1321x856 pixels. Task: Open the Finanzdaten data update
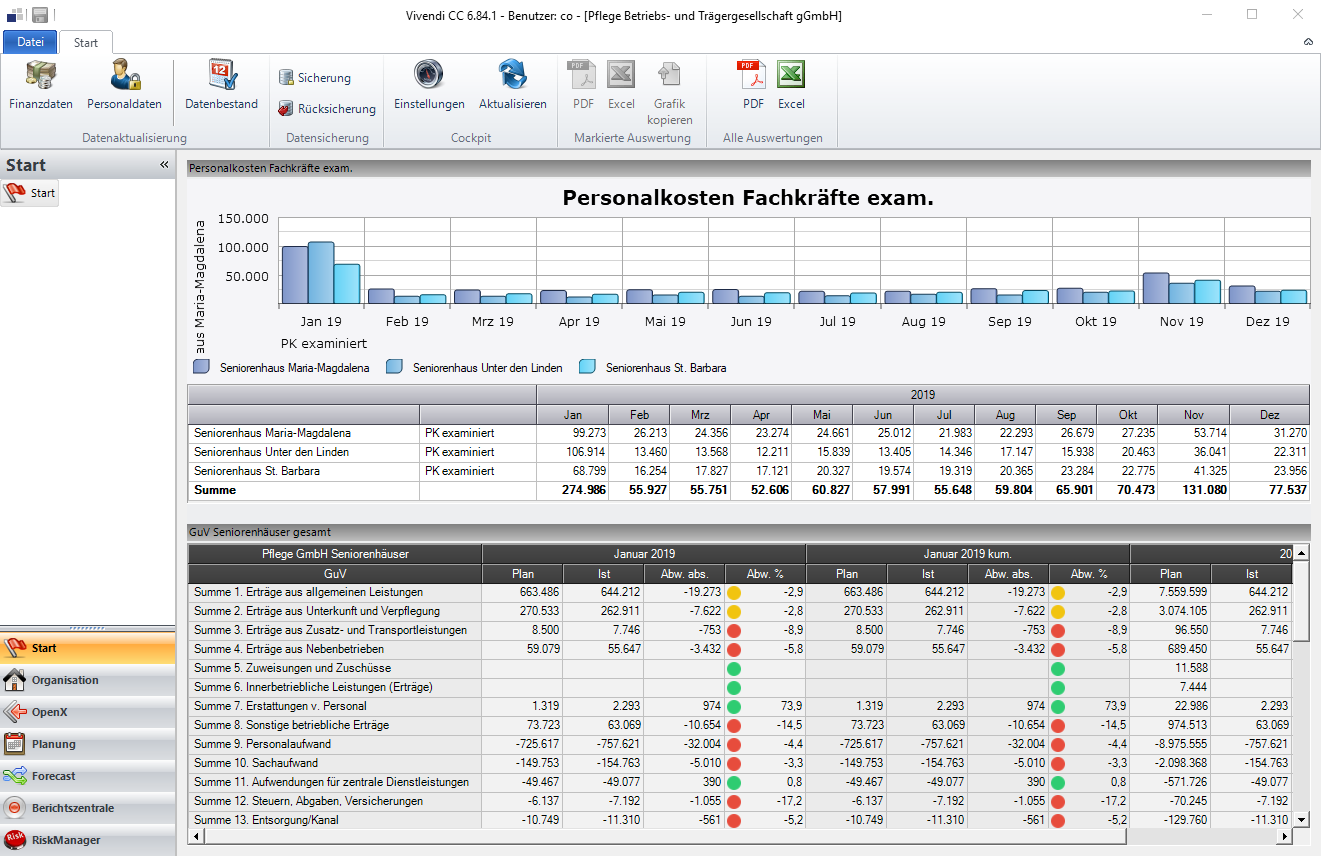[x=41, y=84]
